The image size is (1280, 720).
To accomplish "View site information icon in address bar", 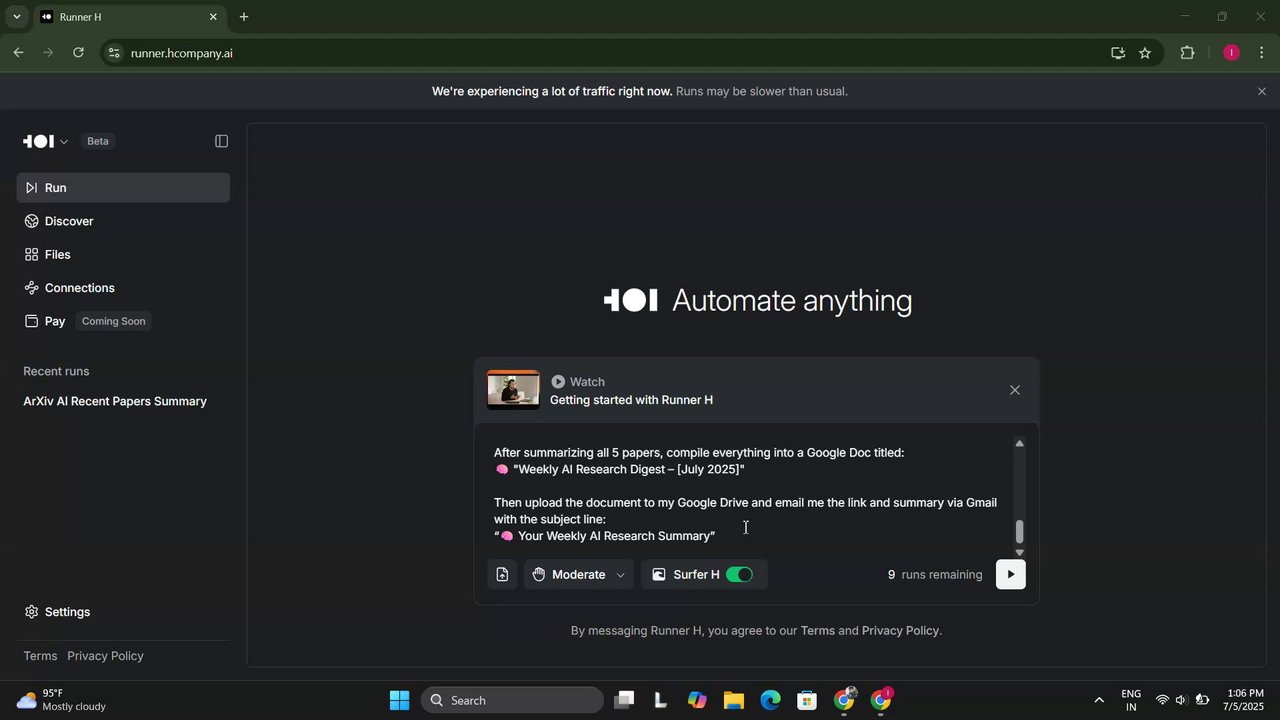I will [x=114, y=53].
